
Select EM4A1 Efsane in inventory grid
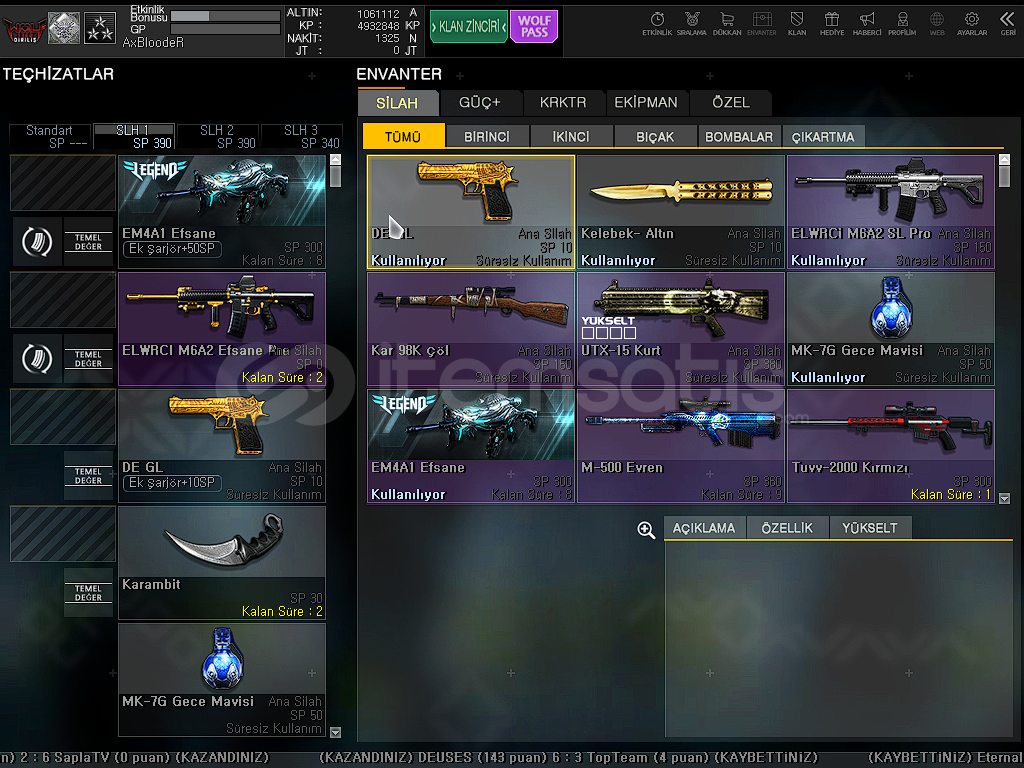[471, 446]
